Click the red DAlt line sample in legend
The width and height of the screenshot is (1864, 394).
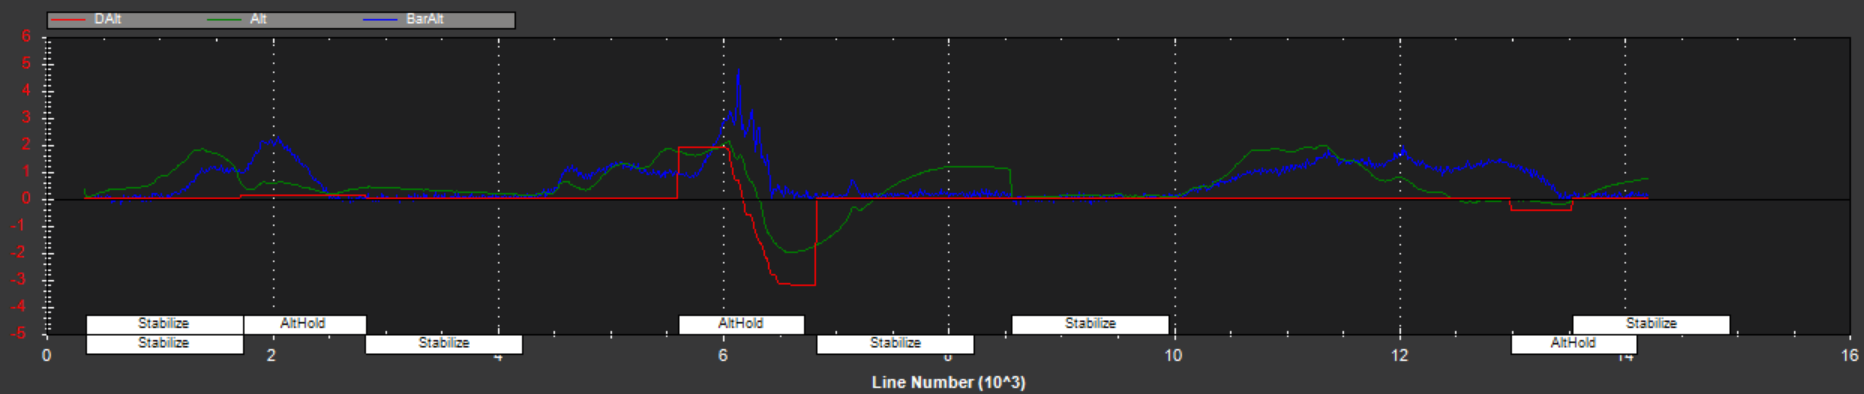pyautogui.click(x=69, y=20)
